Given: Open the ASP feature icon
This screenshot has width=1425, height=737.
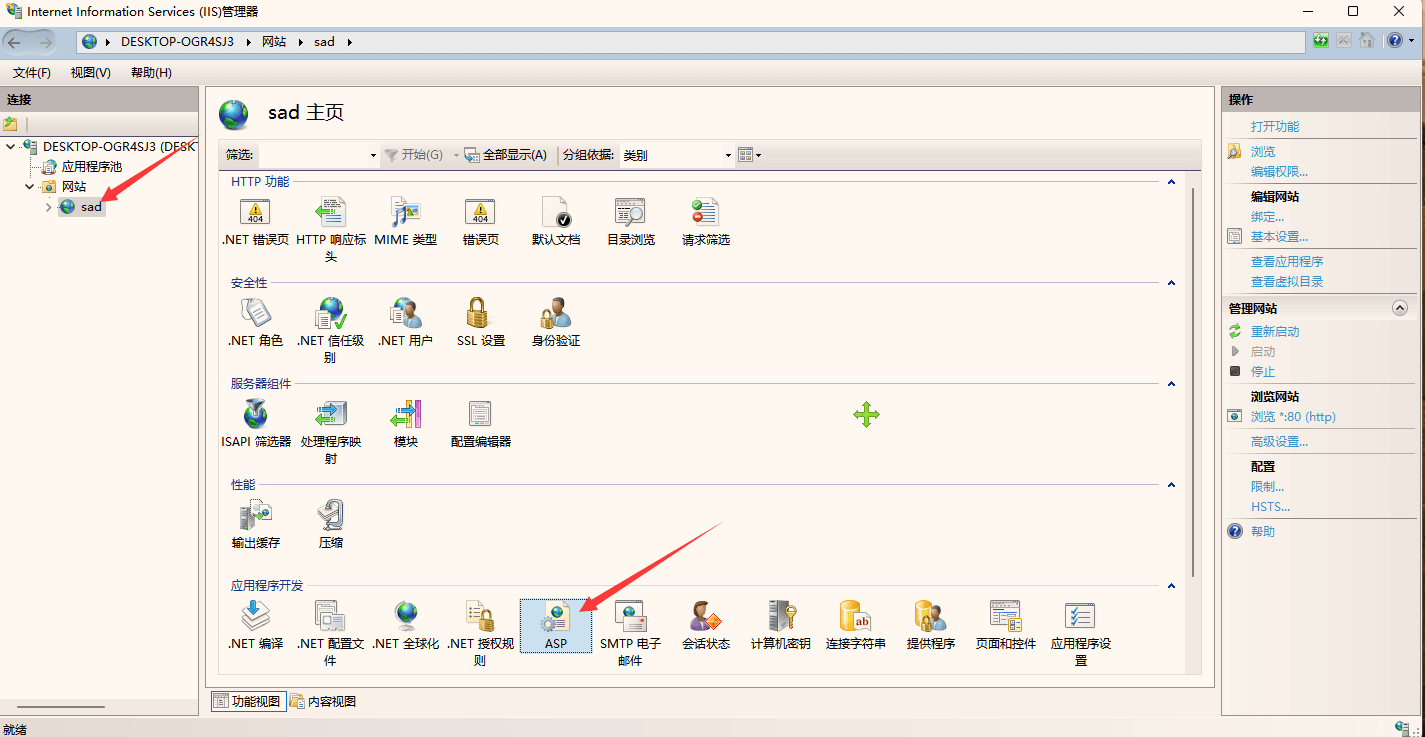Looking at the screenshot, I should point(556,626).
